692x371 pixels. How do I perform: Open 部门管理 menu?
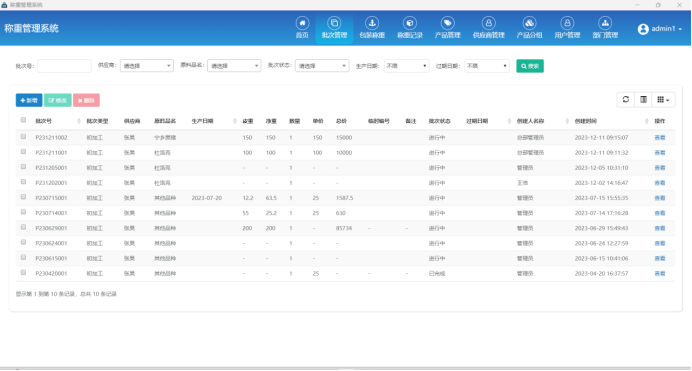click(x=605, y=28)
